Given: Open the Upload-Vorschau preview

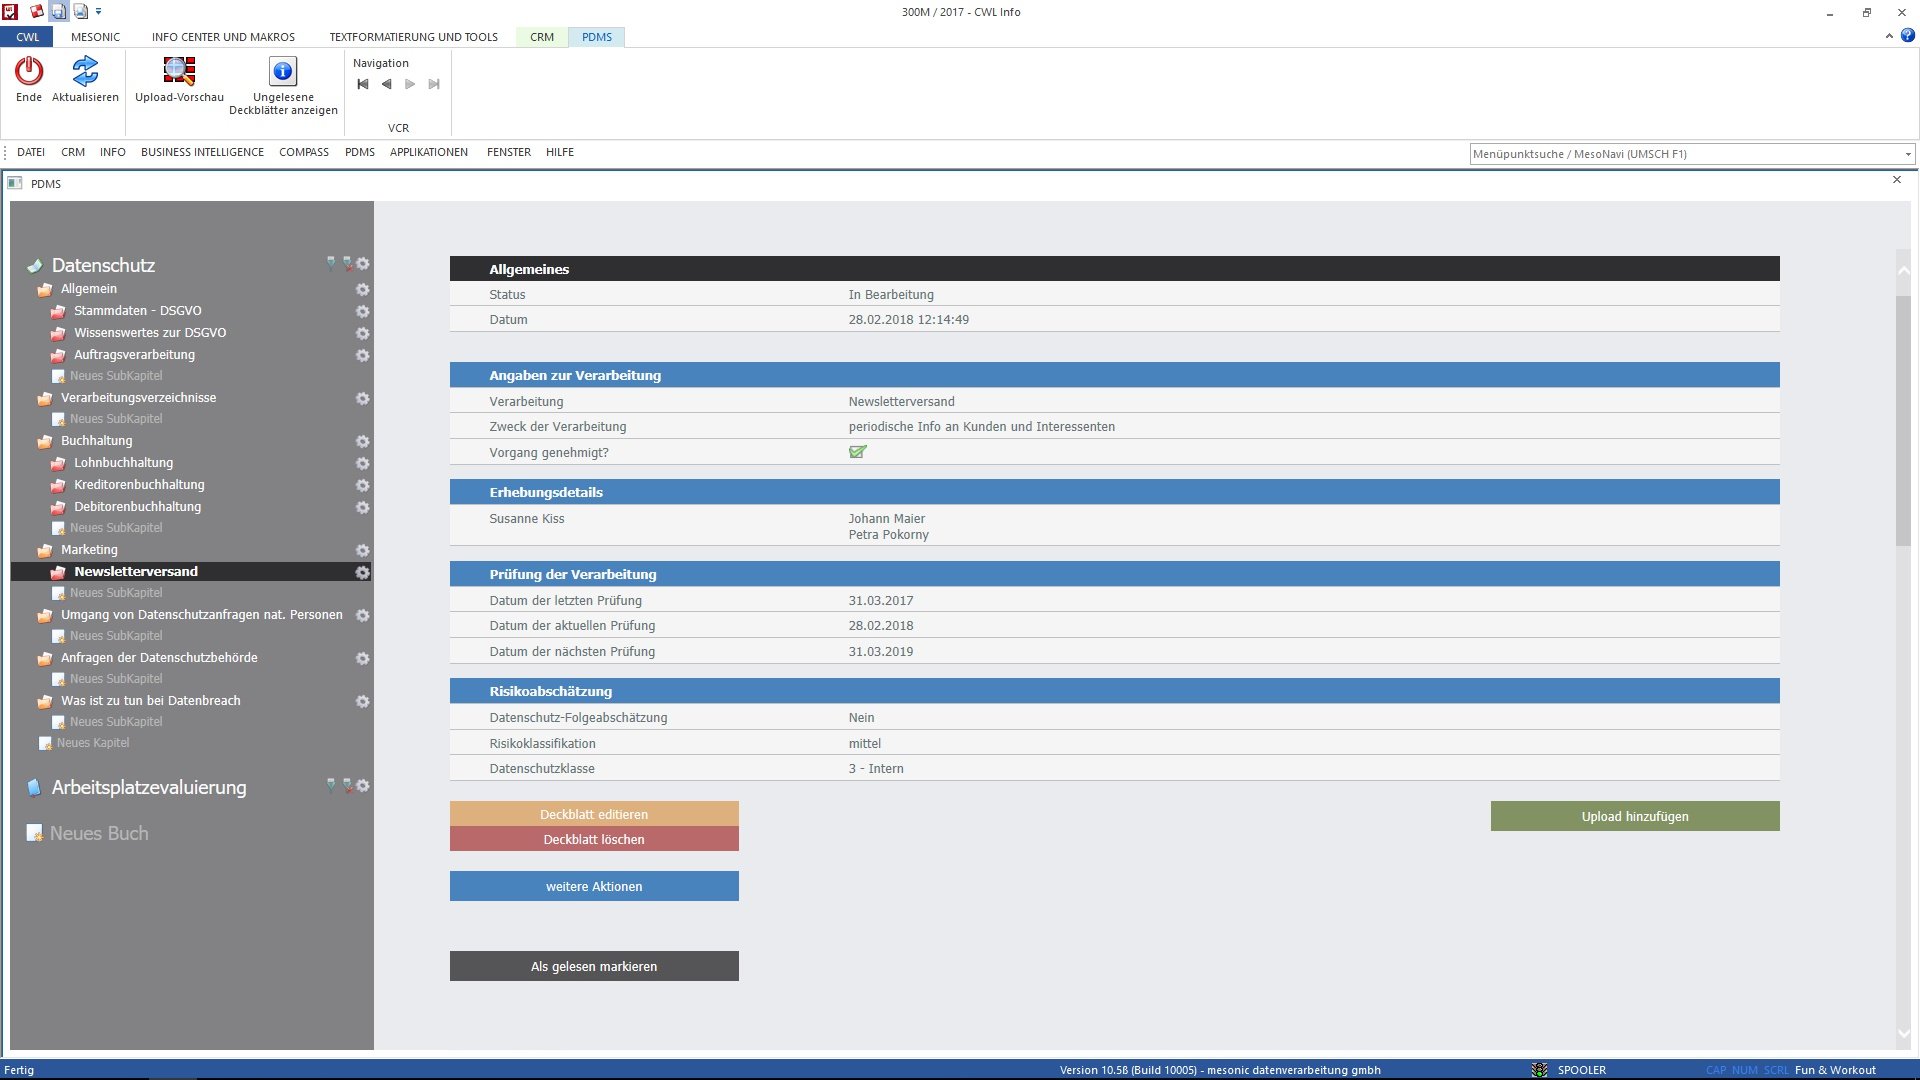Looking at the screenshot, I should pos(179,71).
